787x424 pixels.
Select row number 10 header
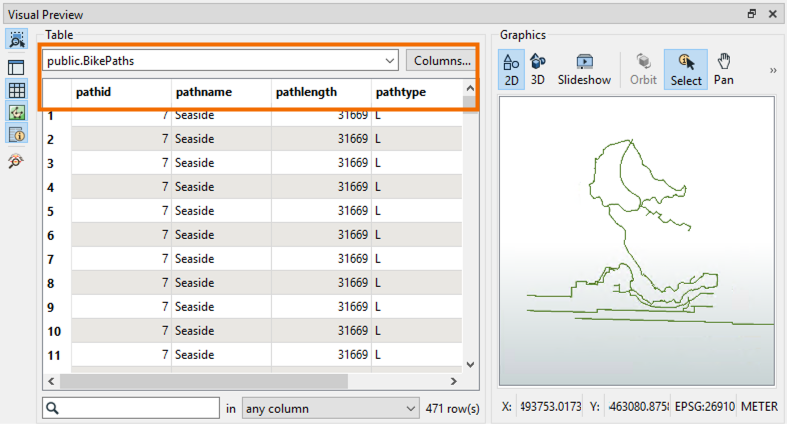tap(57, 331)
